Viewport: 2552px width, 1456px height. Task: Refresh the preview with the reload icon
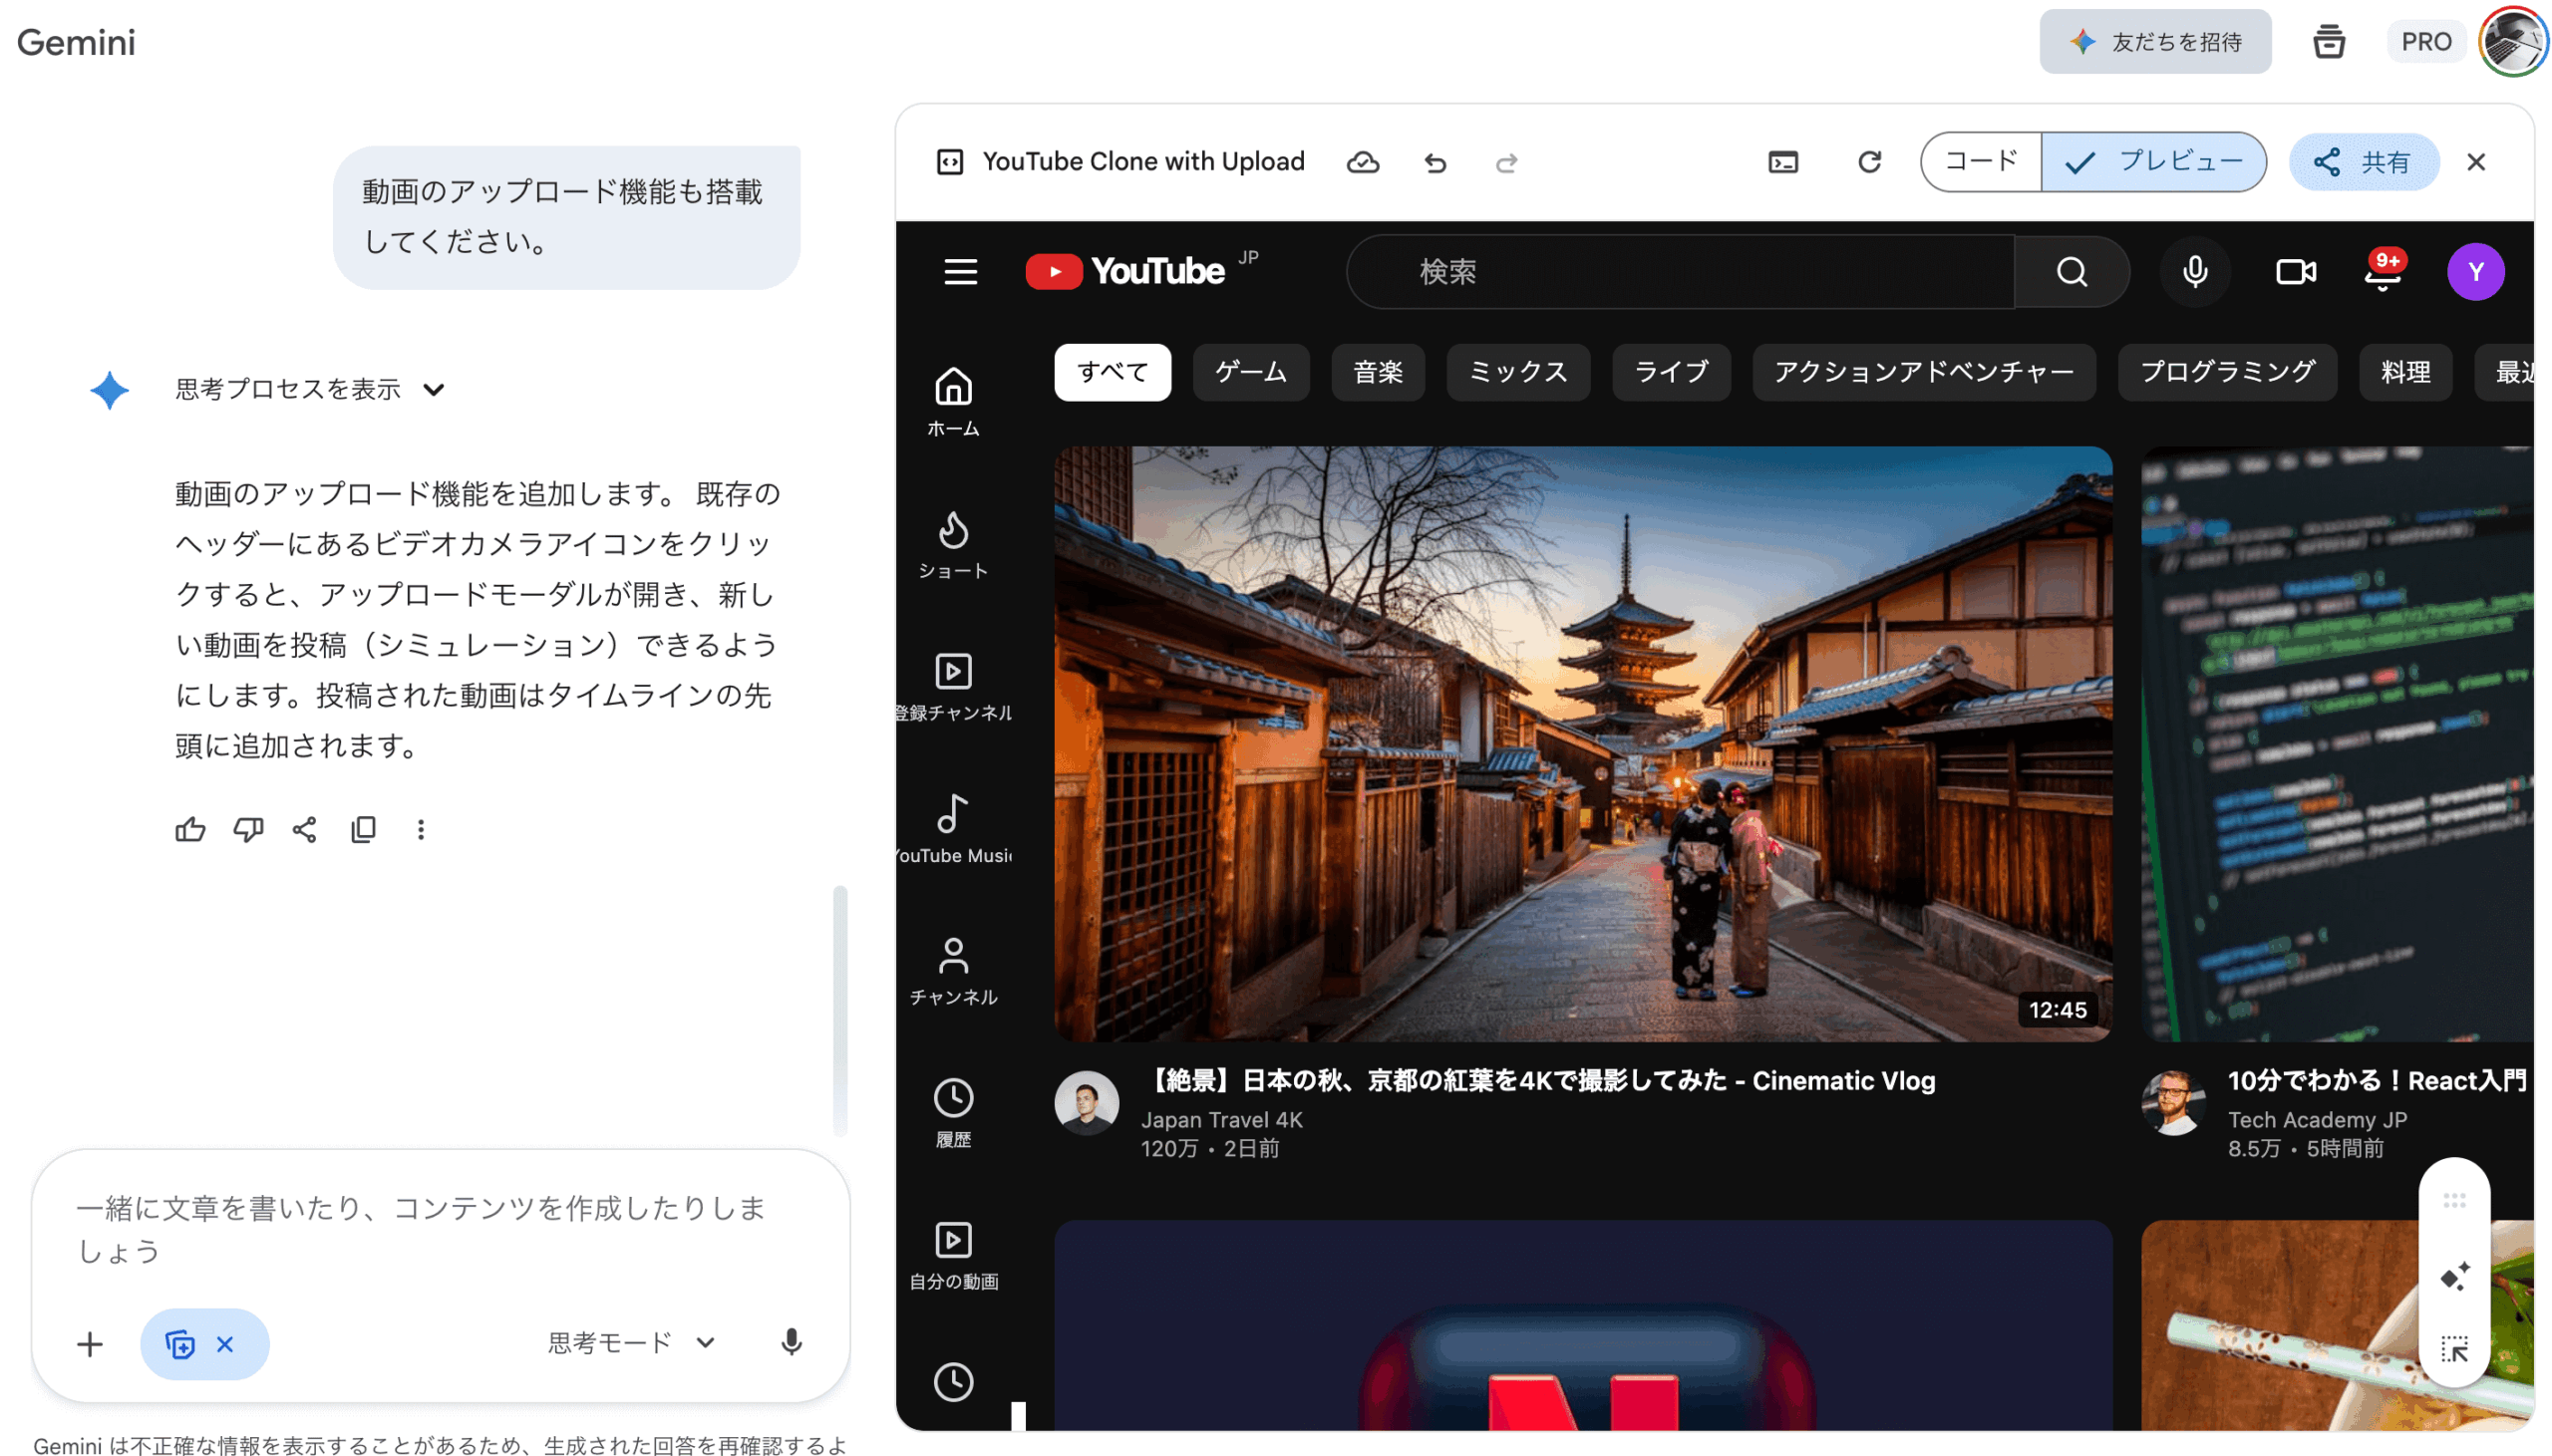coord(1869,162)
